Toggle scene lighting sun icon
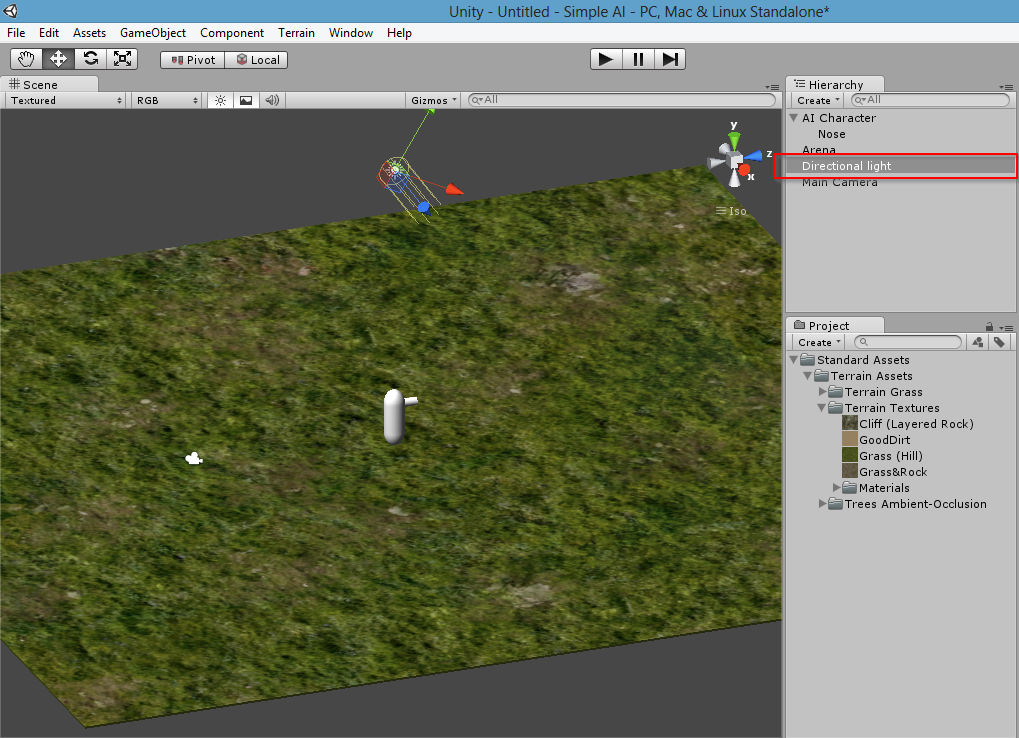 tap(221, 100)
